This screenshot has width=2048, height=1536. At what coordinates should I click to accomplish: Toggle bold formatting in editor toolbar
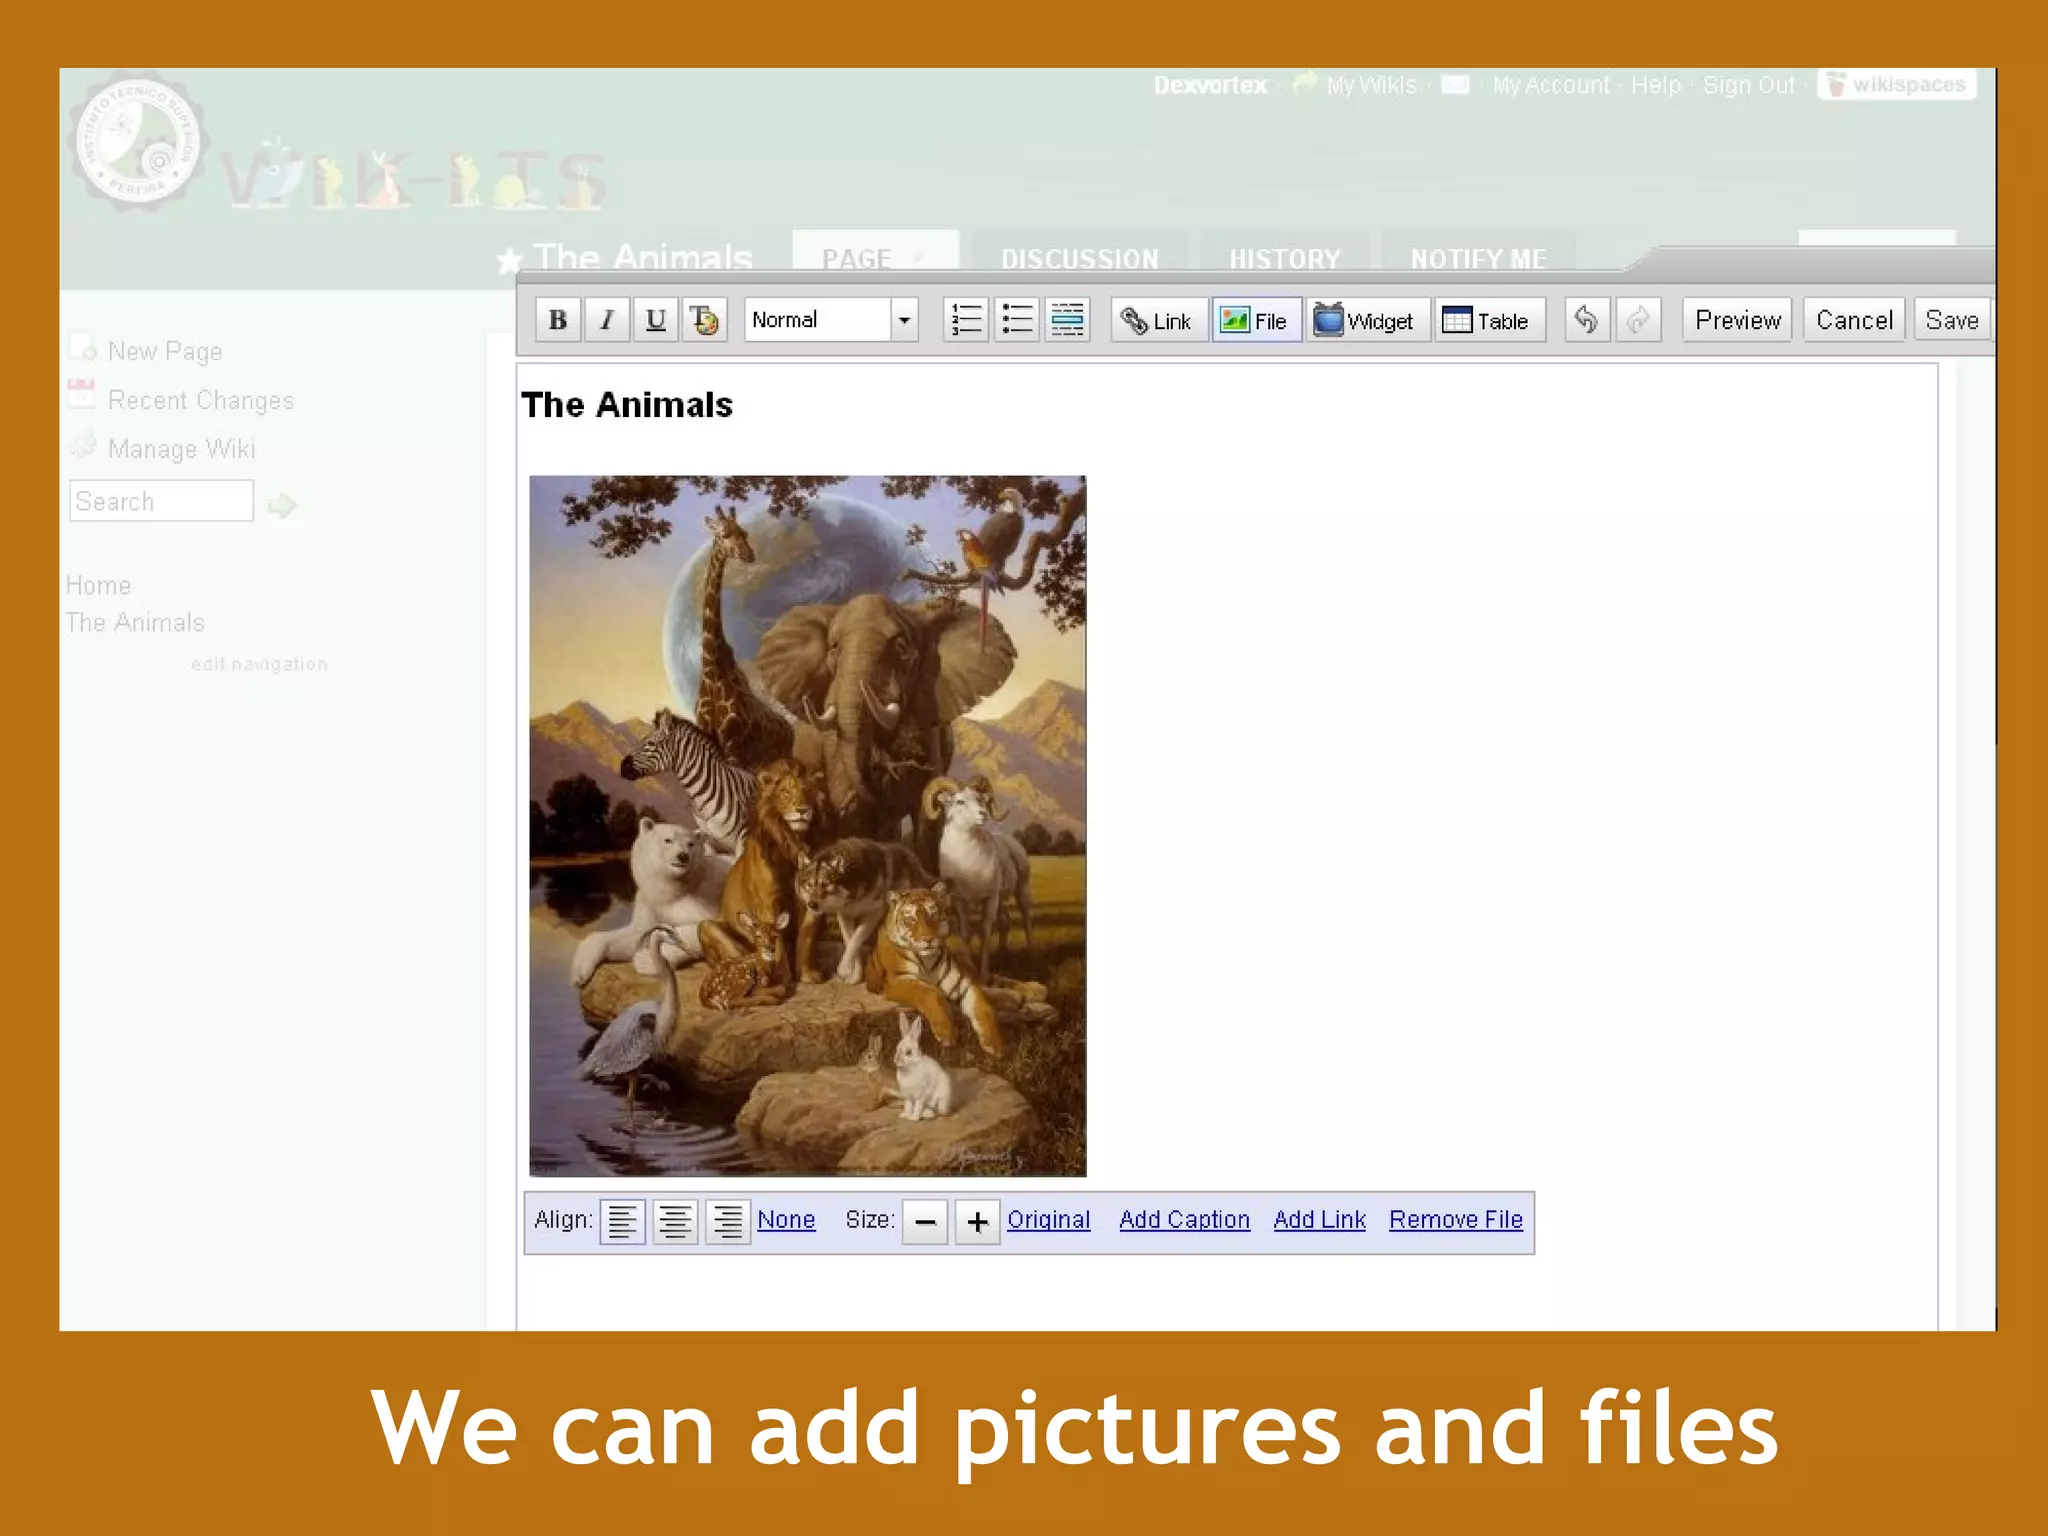(558, 320)
